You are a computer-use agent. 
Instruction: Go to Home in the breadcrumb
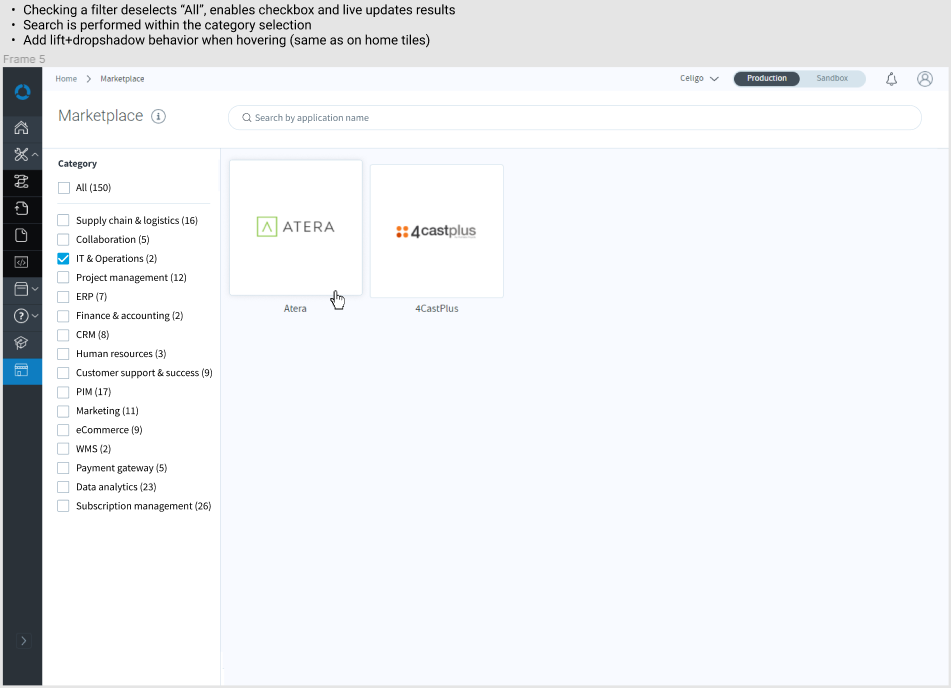(x=66, y=79)
